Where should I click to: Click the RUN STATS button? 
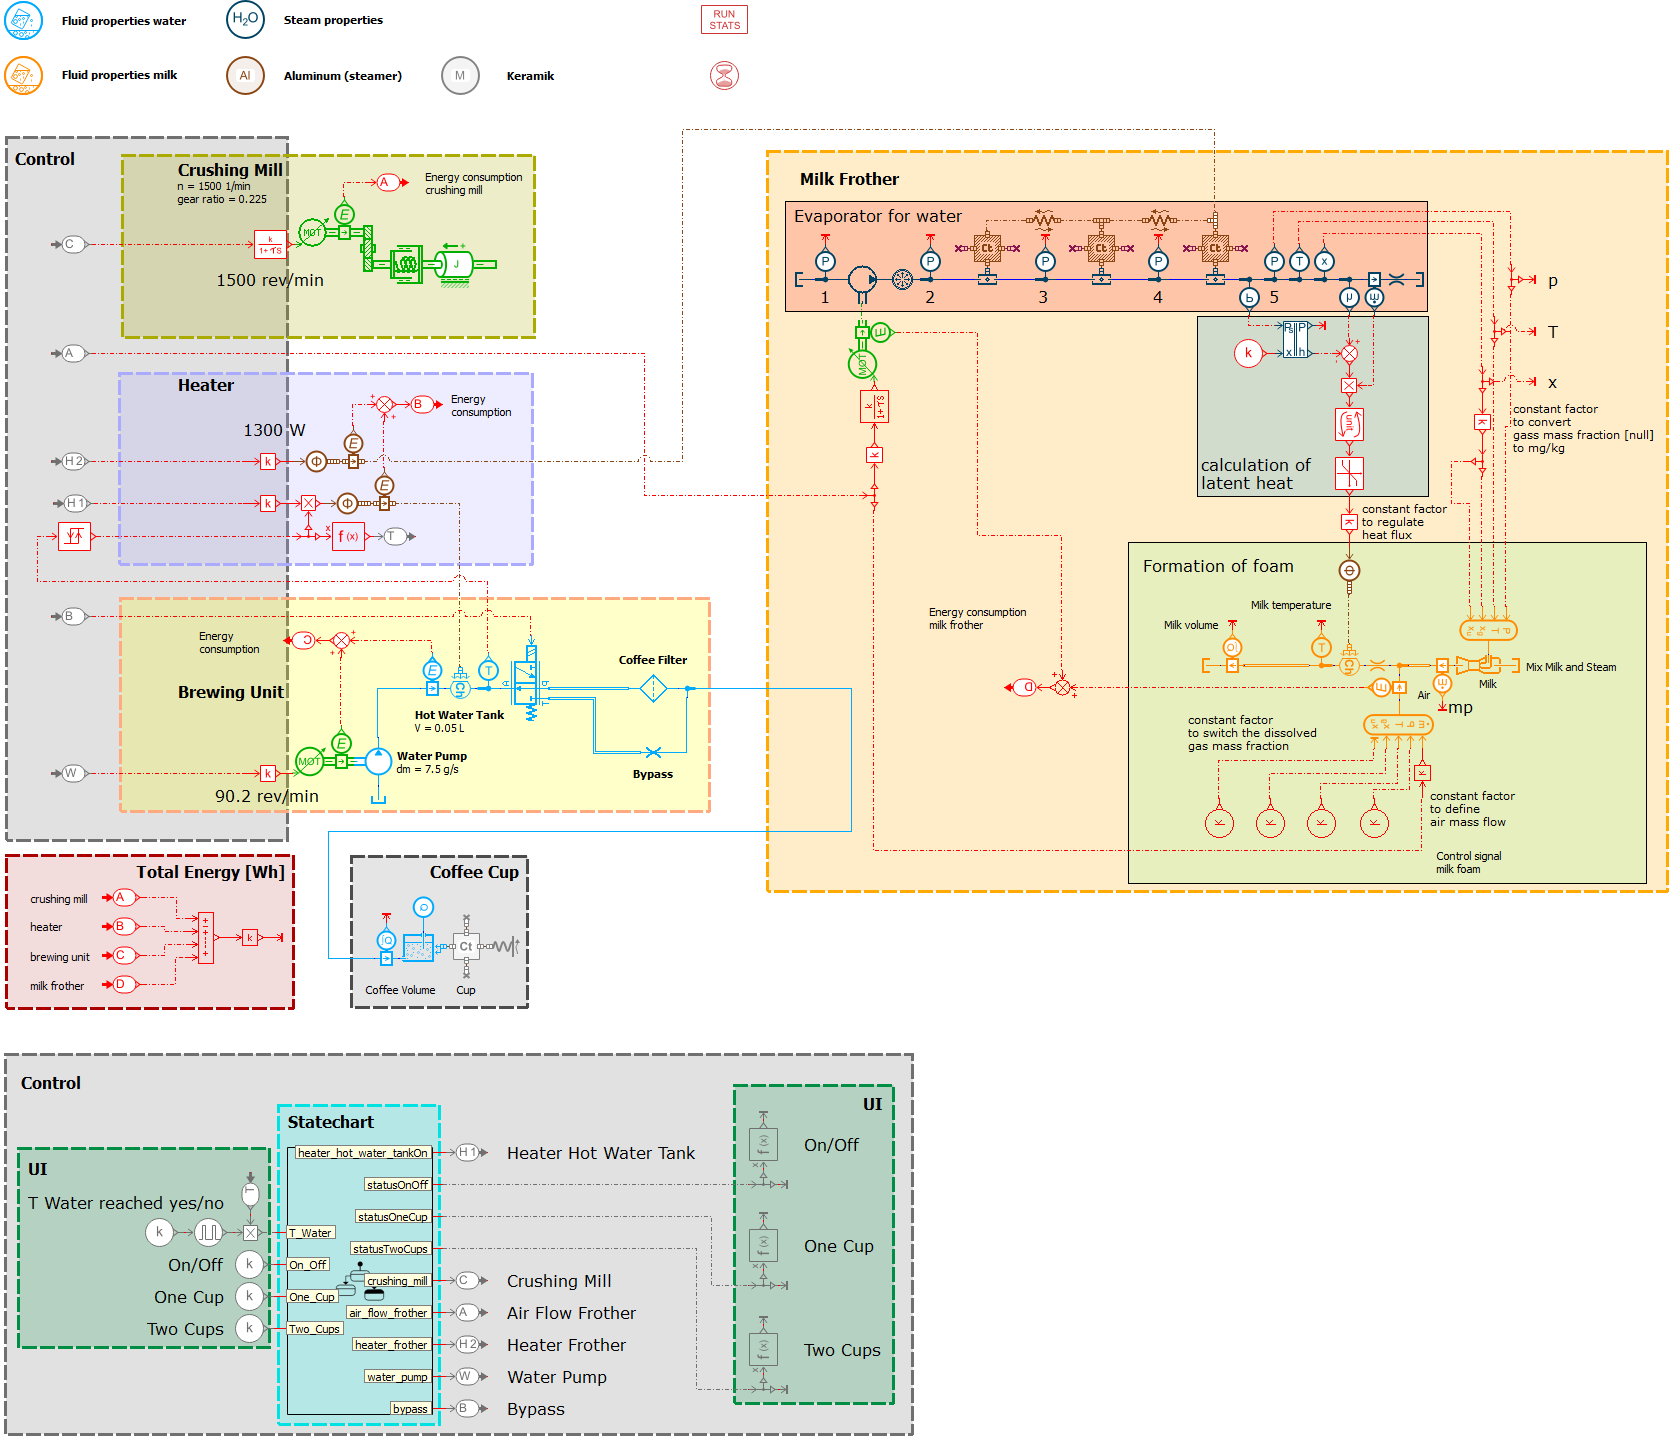(723, 19)
